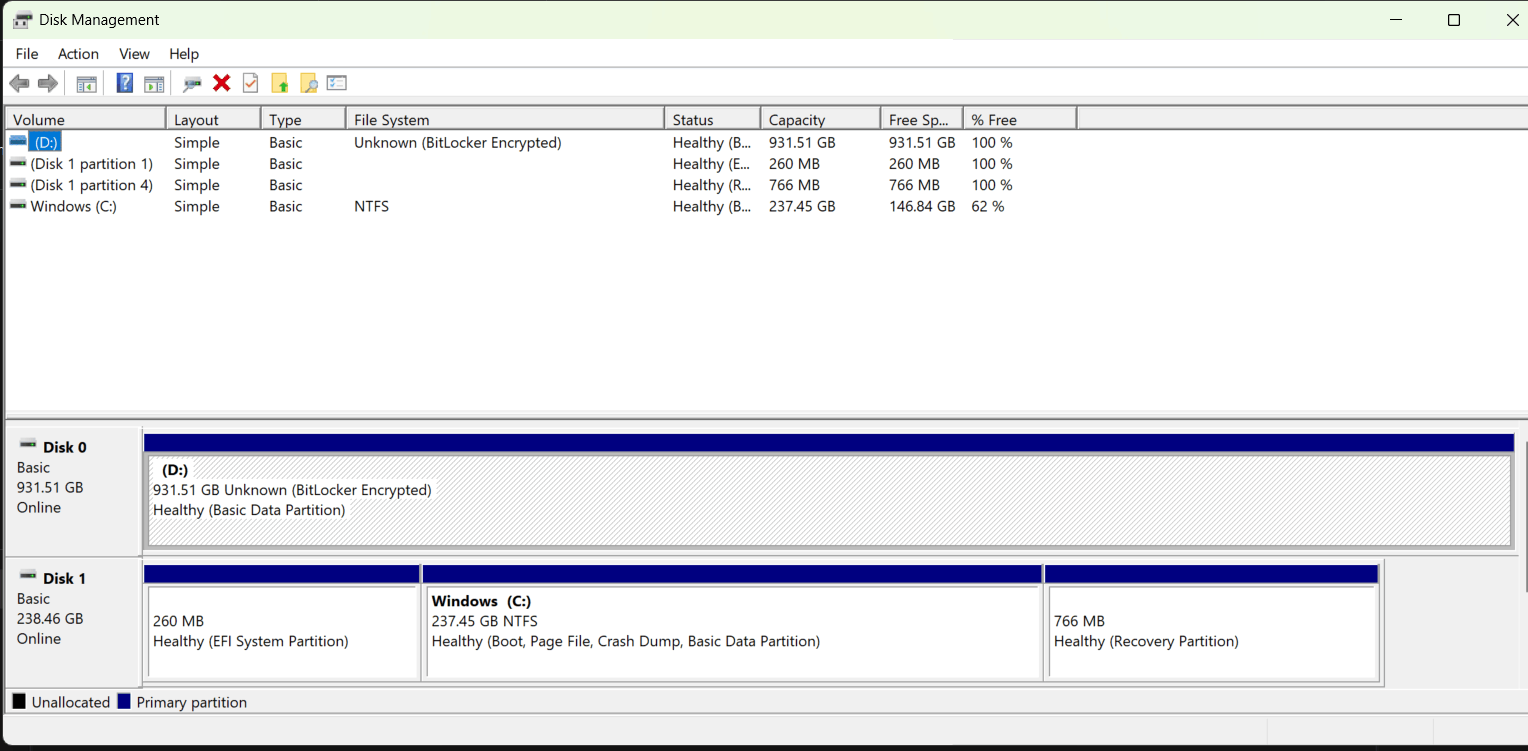Toggle the Action pane icon
Screen dimensions: 1528x751
click(x=154, y=83)
